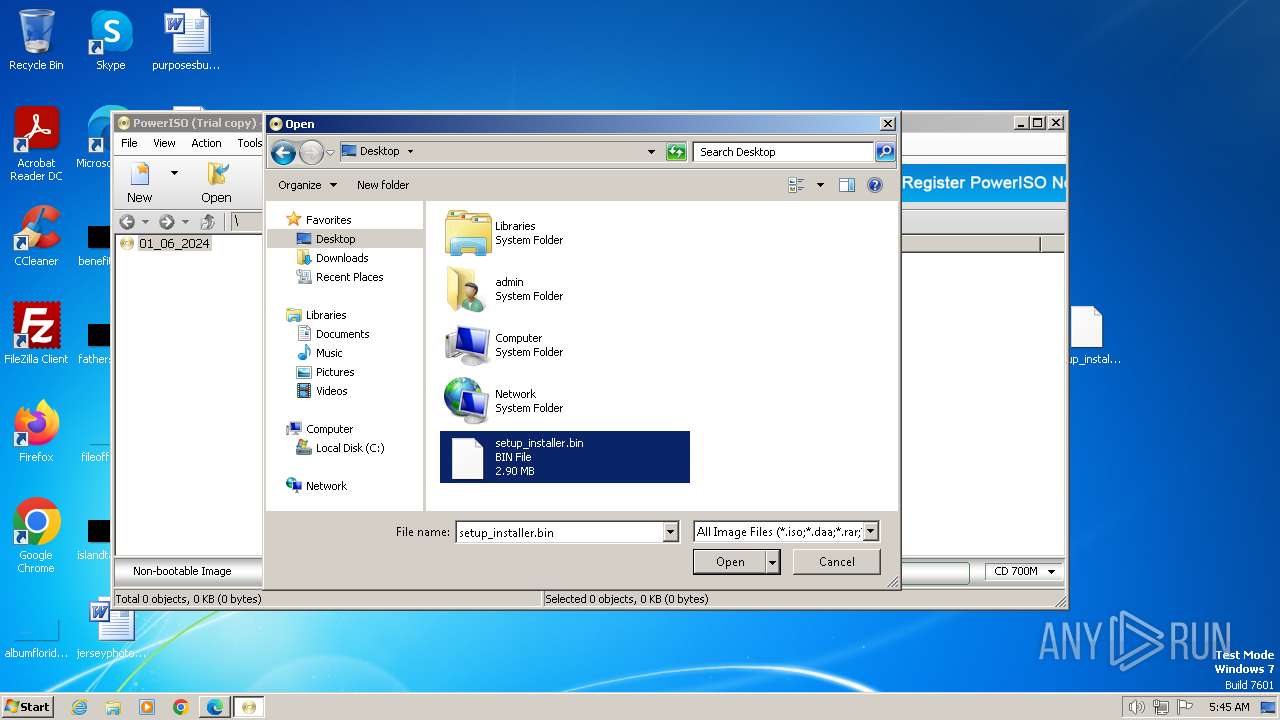Click the Start button
This screenshot has width=1280, height=720.
pyautogui.click(x=27, y=707)
